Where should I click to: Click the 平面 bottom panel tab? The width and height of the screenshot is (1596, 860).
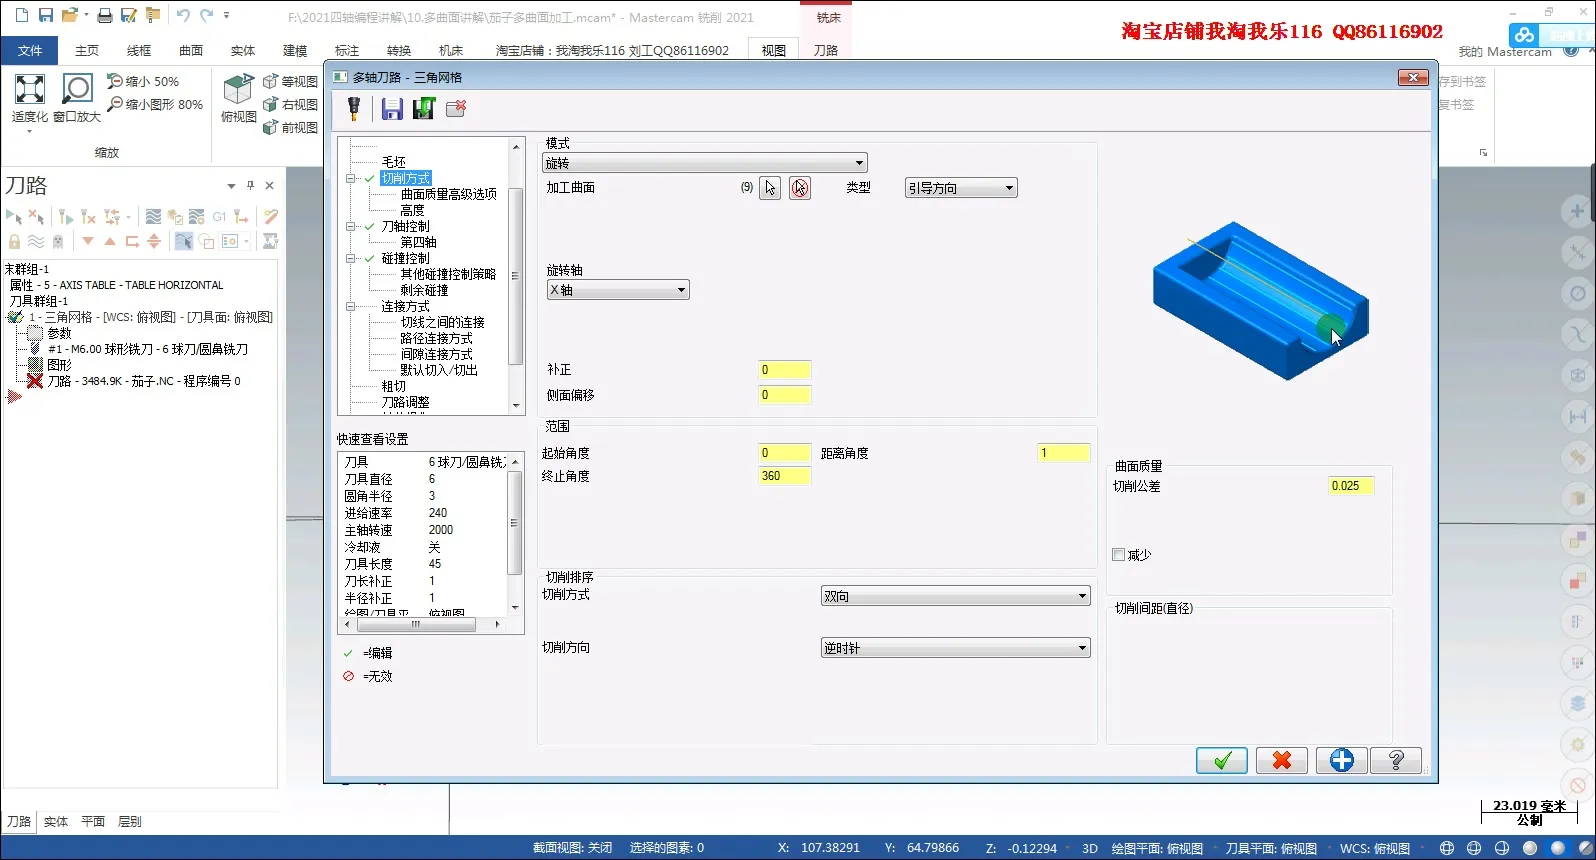(93, 822)
